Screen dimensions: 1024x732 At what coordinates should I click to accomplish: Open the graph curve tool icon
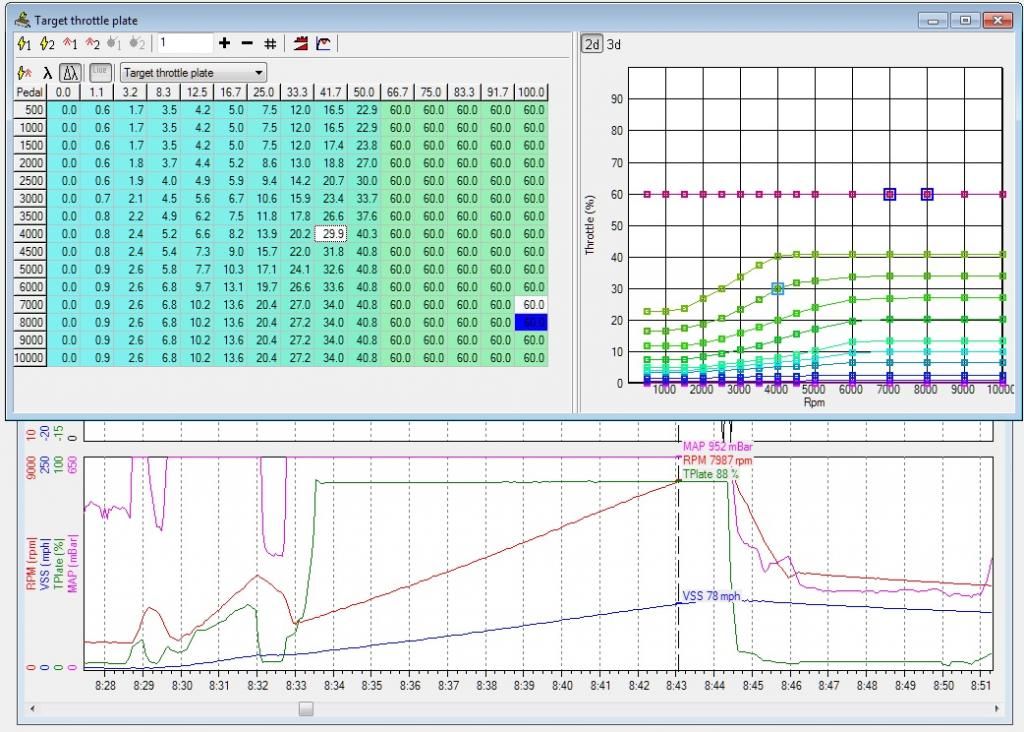point(324,44)
